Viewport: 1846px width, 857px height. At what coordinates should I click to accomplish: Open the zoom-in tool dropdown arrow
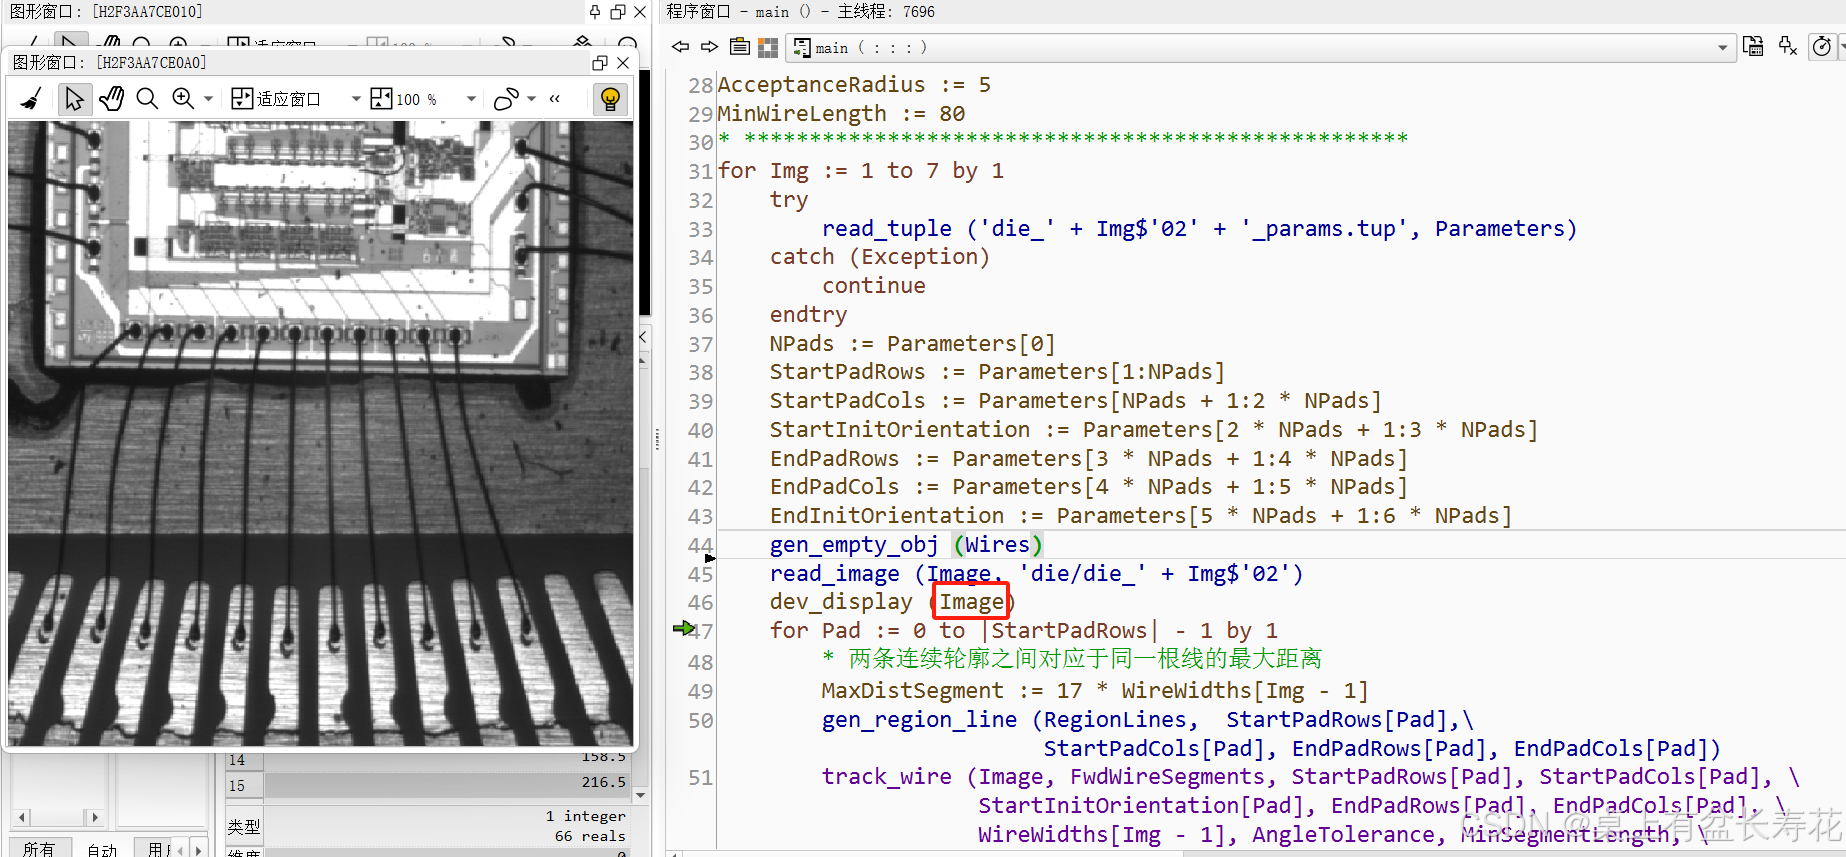click(x=208, y=99)
